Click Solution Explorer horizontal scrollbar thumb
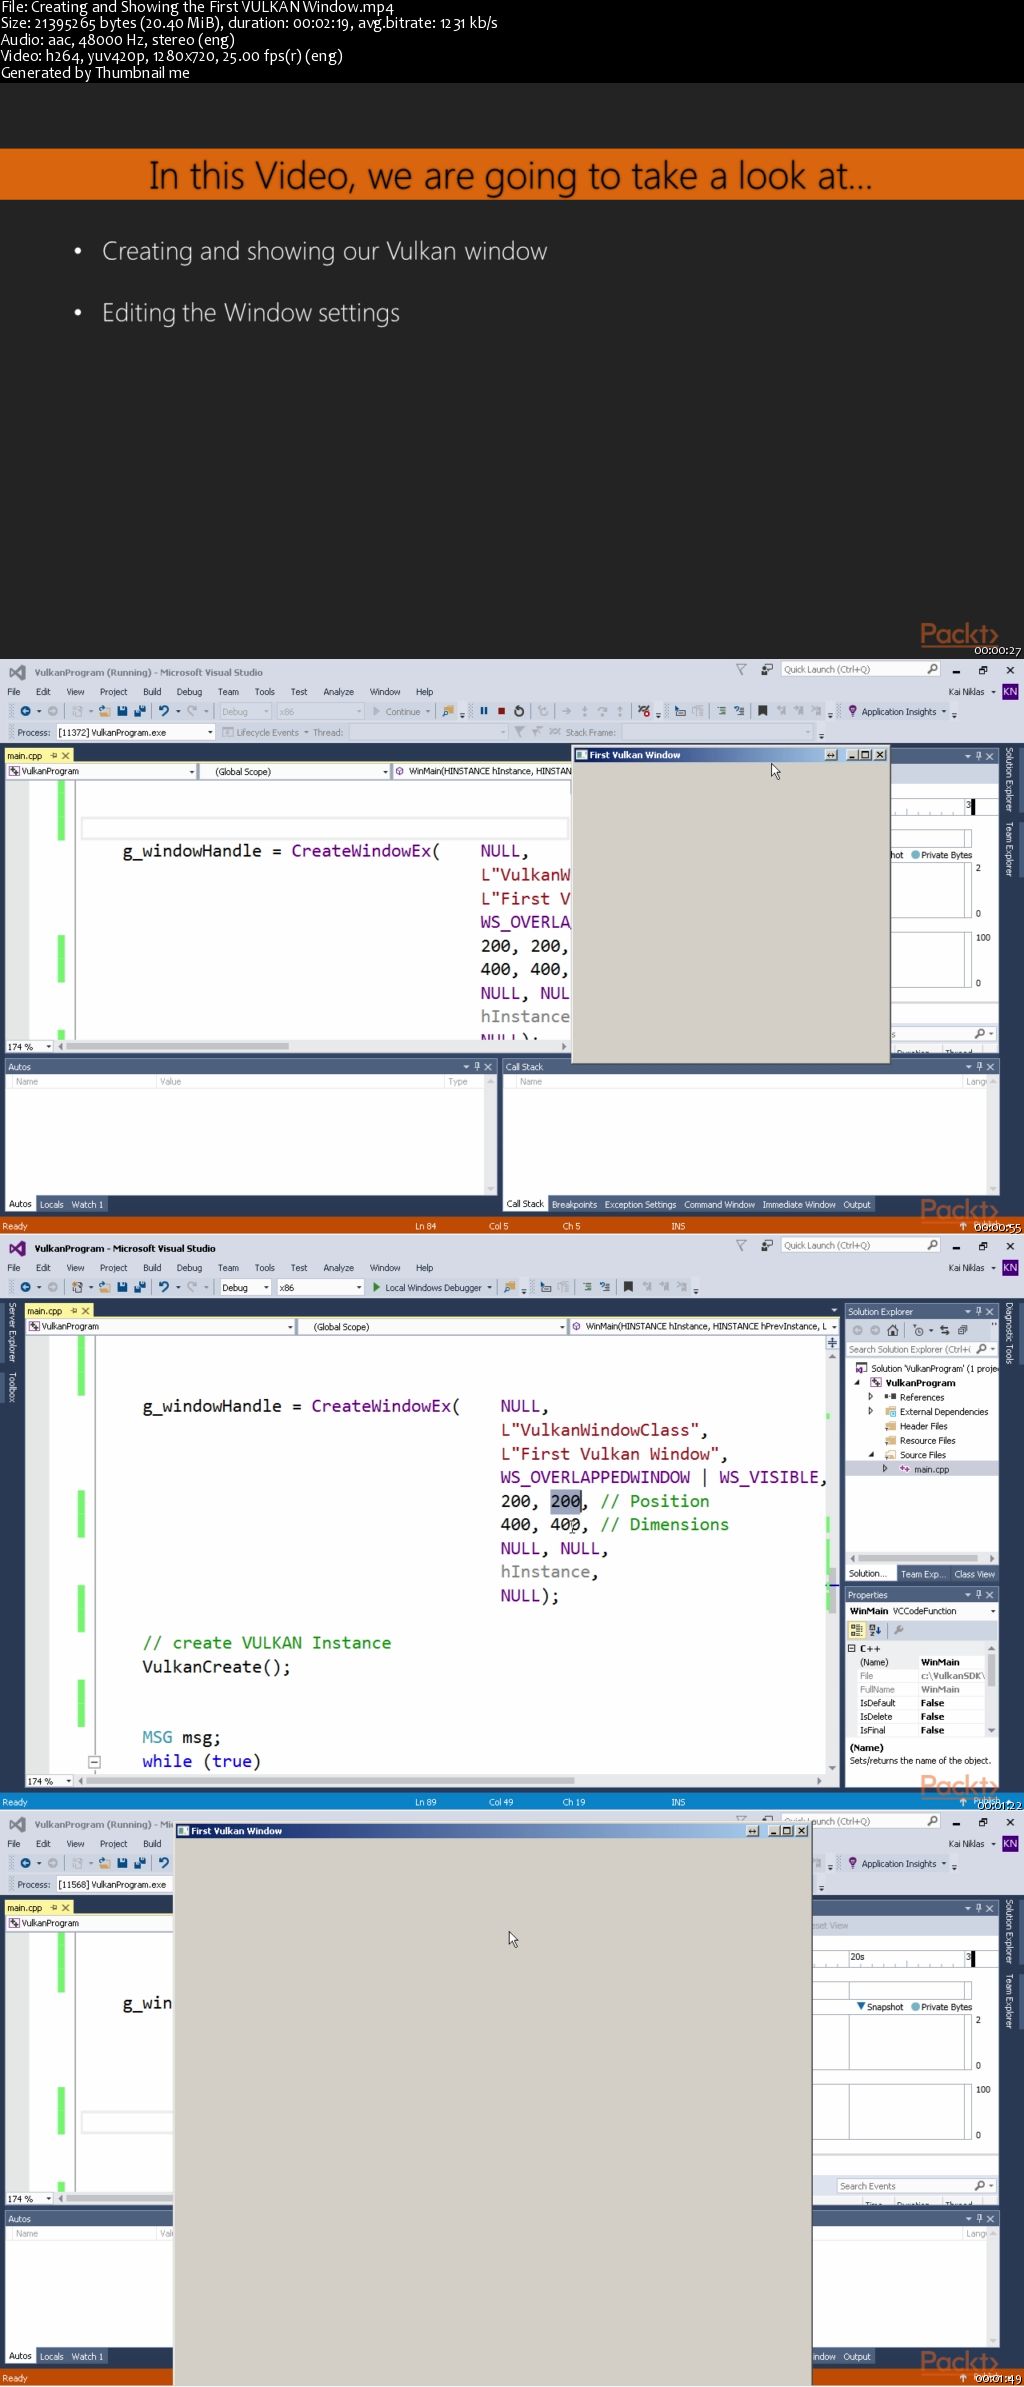The height and width of the screenshot is (2387, 1024). click(x=917, y=1558)
